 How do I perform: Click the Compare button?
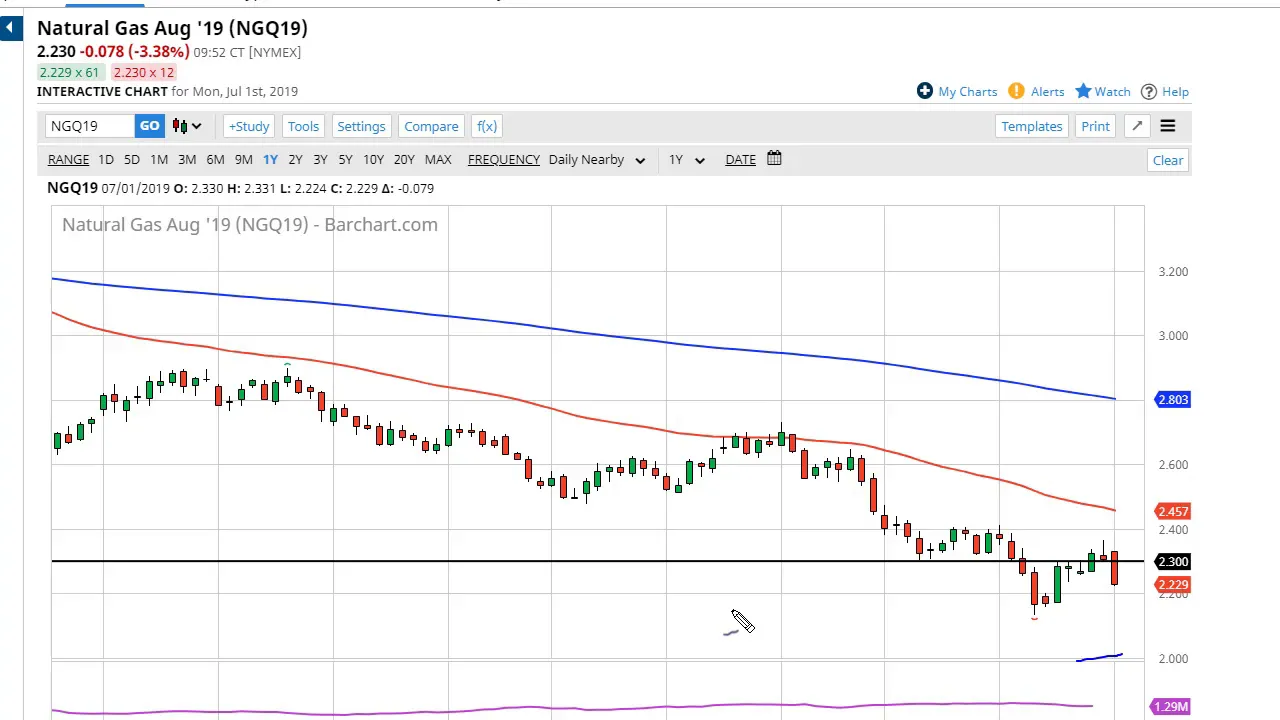431,126
